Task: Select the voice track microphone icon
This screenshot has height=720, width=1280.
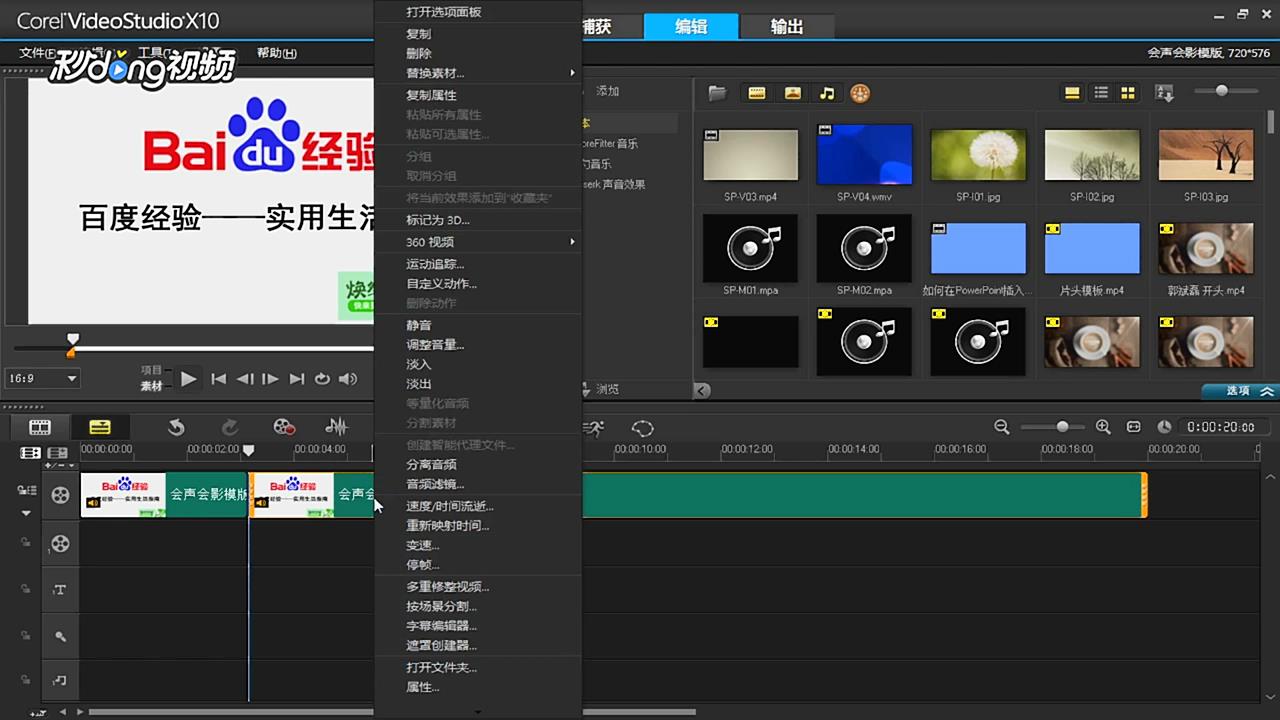Action: [60, 636]
